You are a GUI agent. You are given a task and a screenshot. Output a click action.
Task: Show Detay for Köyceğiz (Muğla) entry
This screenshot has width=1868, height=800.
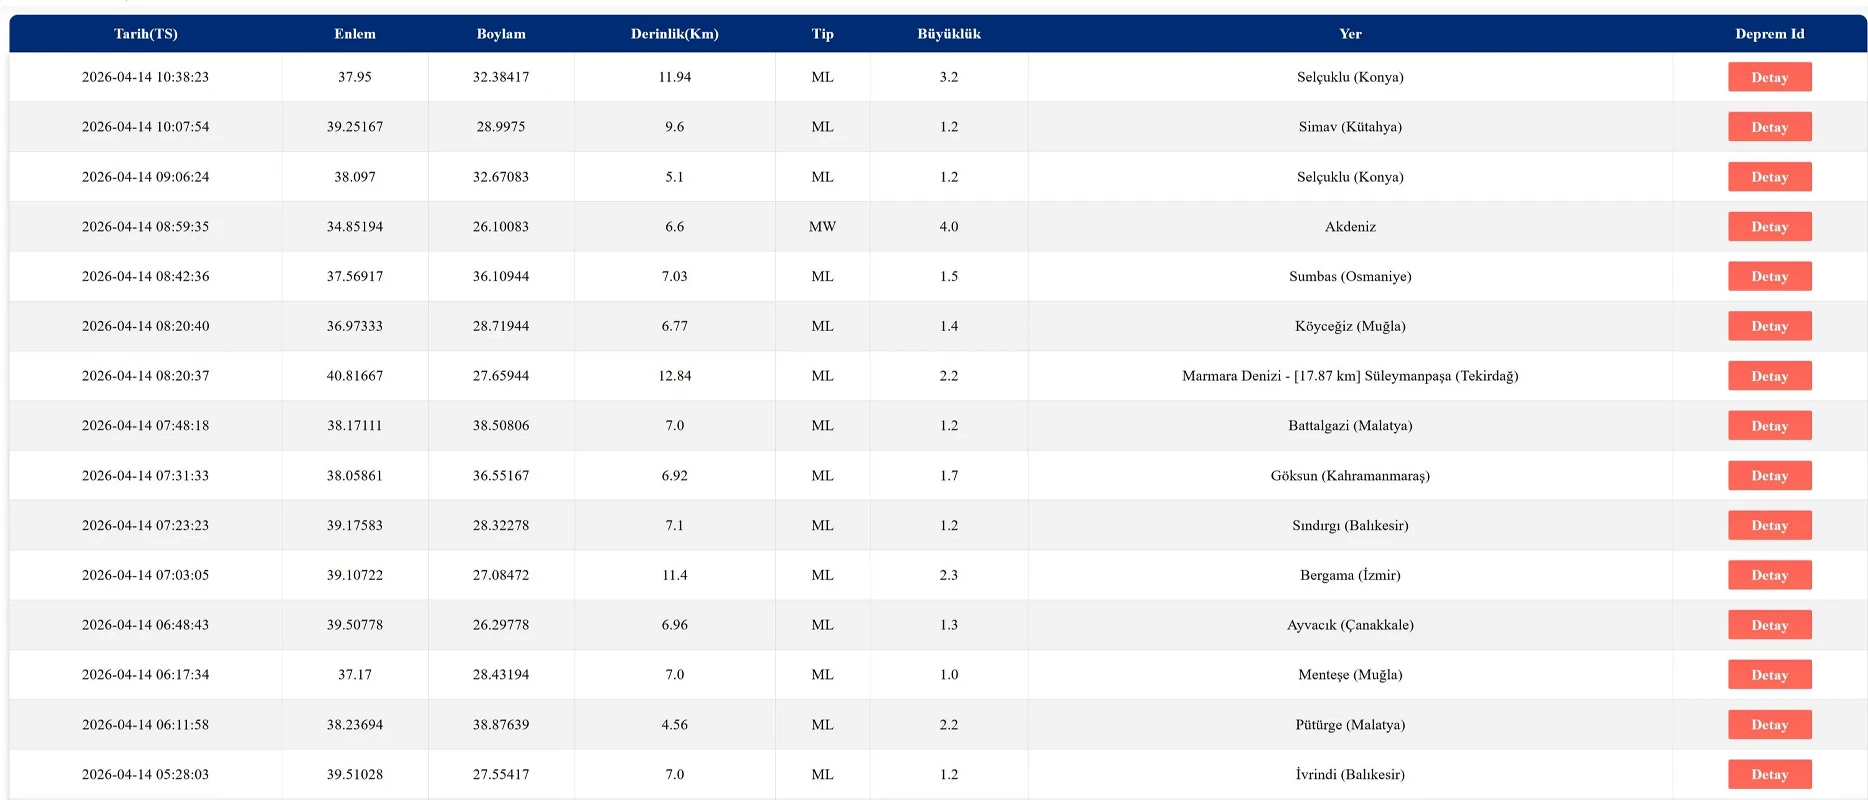(x=1769, y=326)
